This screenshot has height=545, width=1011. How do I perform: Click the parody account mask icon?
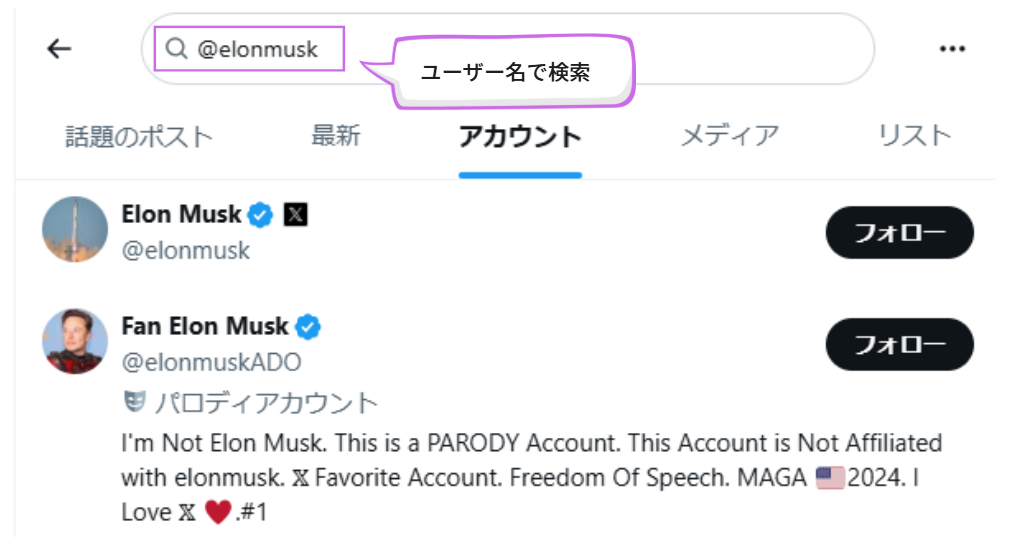134,403
